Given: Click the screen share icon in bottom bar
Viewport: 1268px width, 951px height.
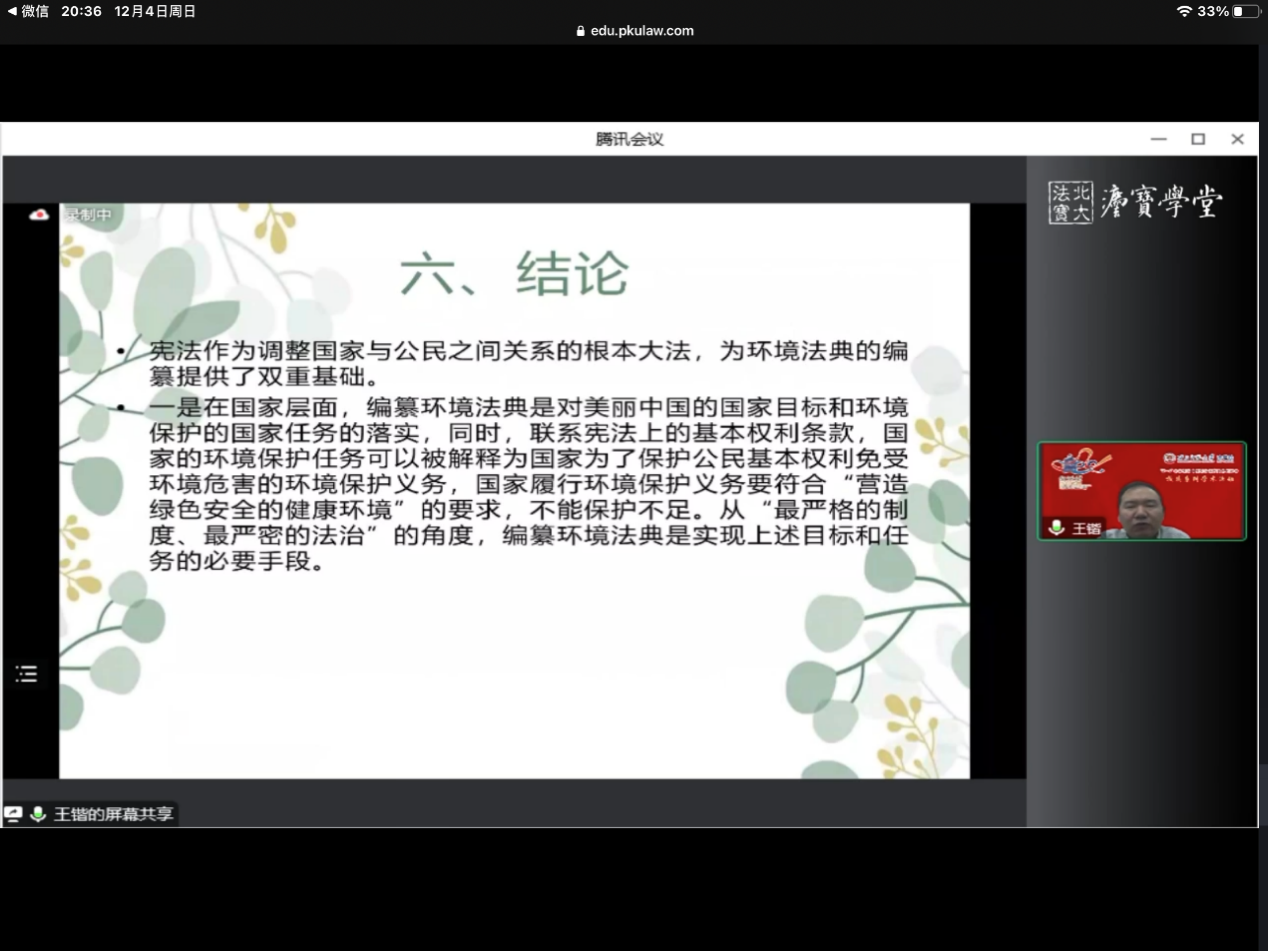Looking at the screenshot, I should (13, 814).
